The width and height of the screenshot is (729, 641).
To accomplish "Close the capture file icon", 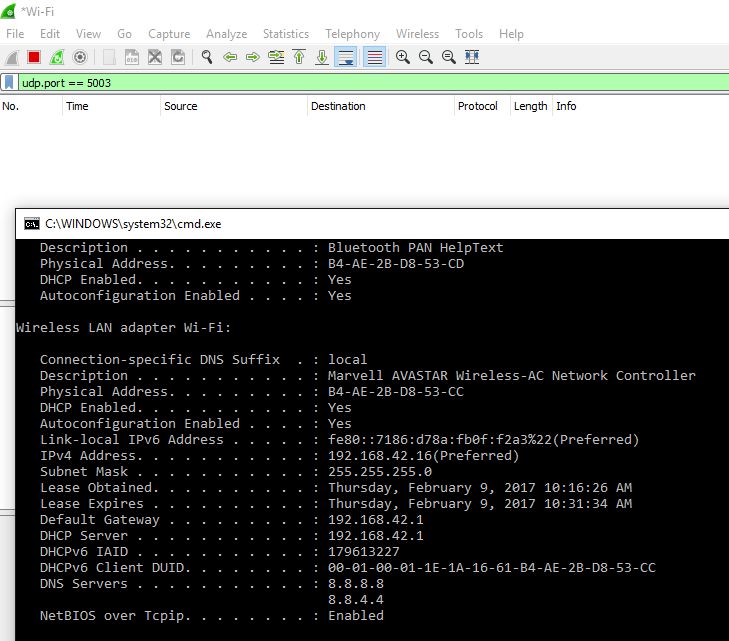I will [155, 57].
